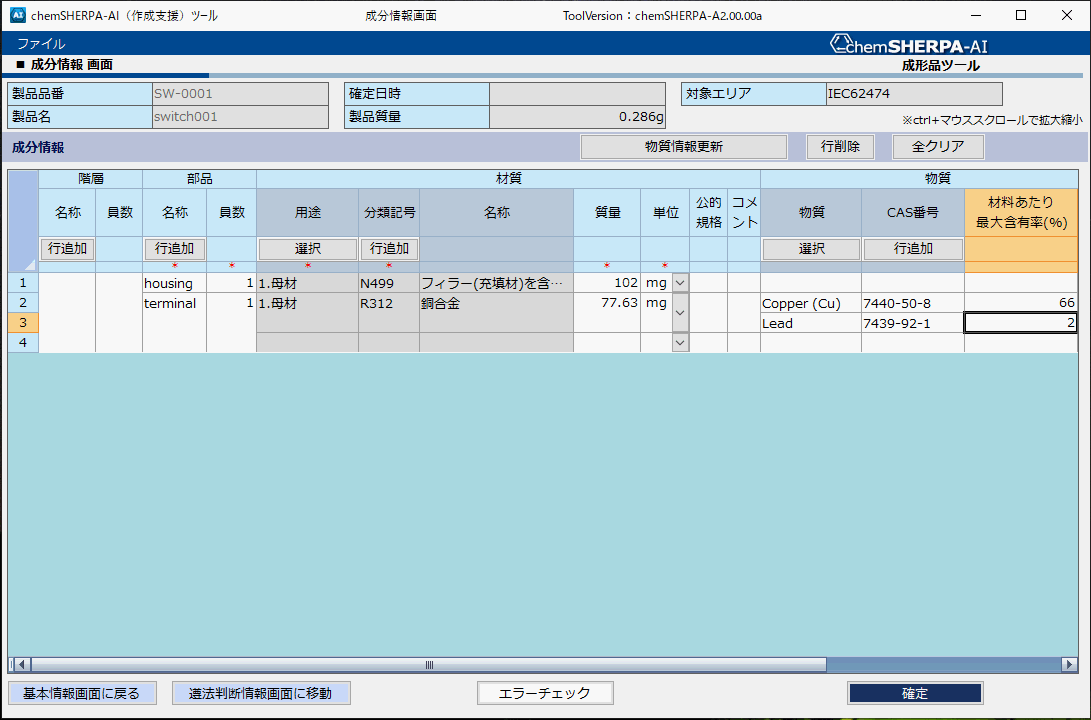1091x720 pixels.
Task: Click 行追加 under the CAS番号 column
Action: [913, 248]
